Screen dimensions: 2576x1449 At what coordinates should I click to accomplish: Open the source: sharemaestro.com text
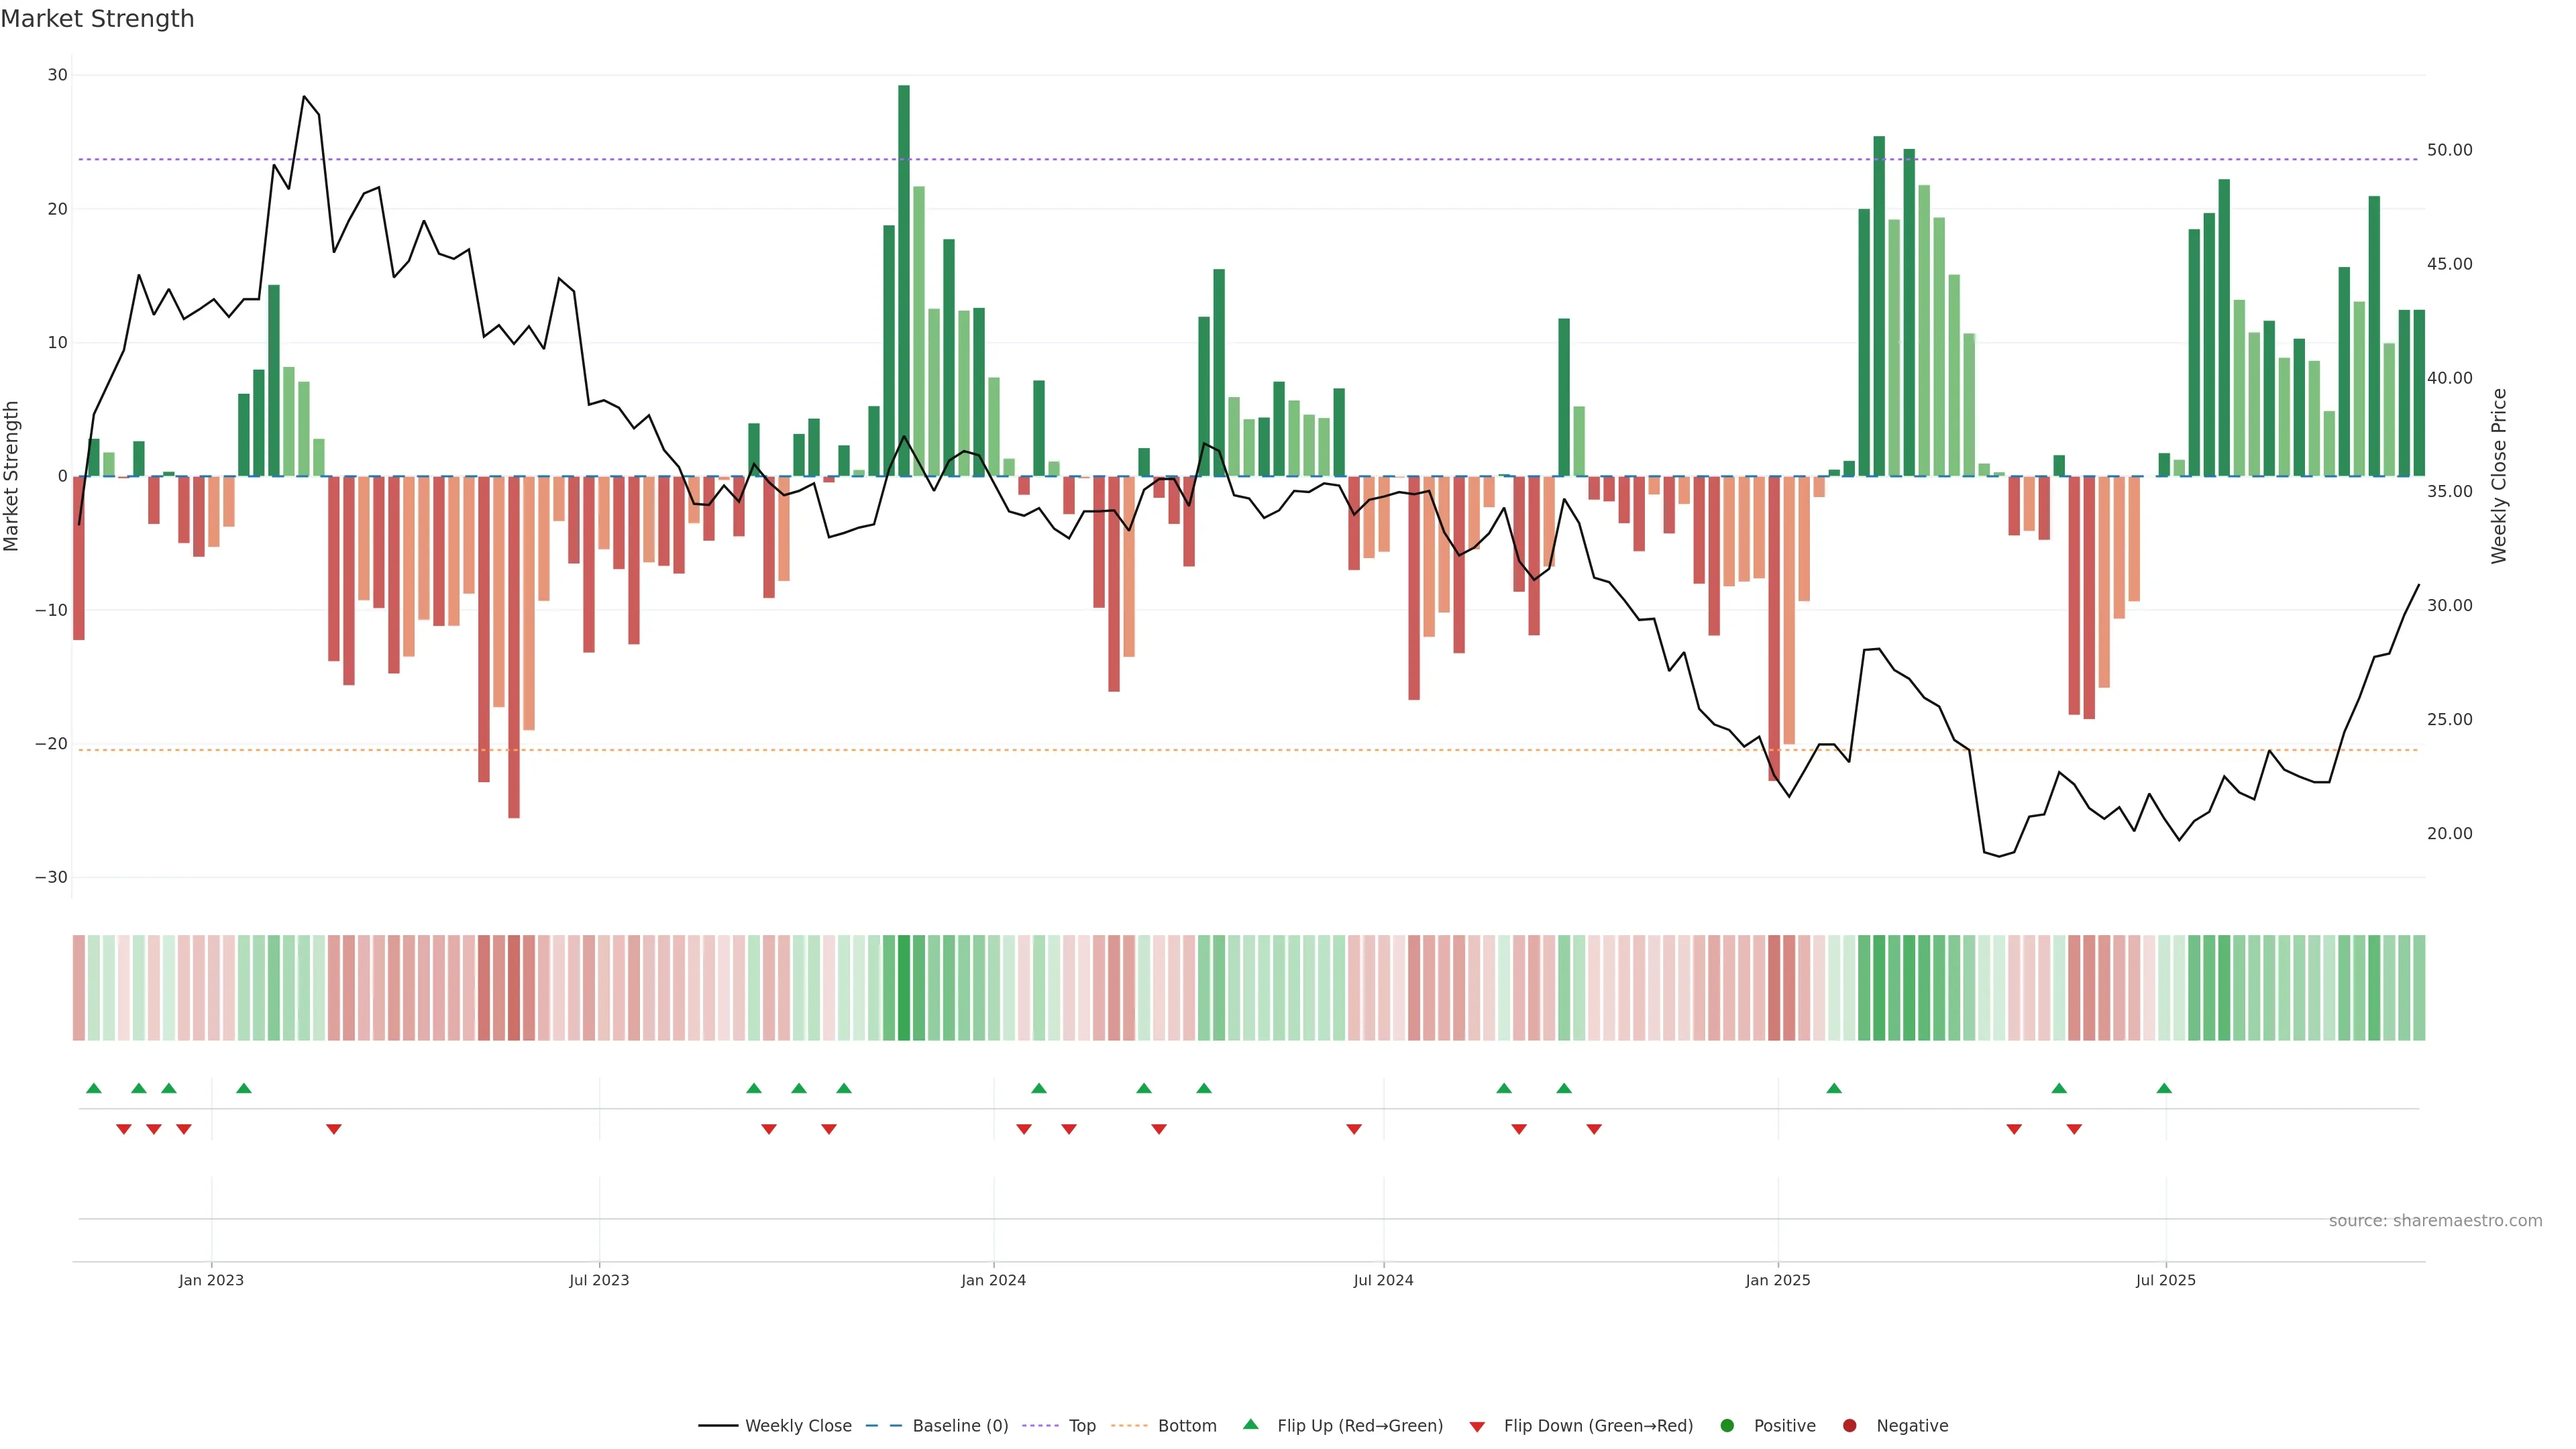2435,1221
